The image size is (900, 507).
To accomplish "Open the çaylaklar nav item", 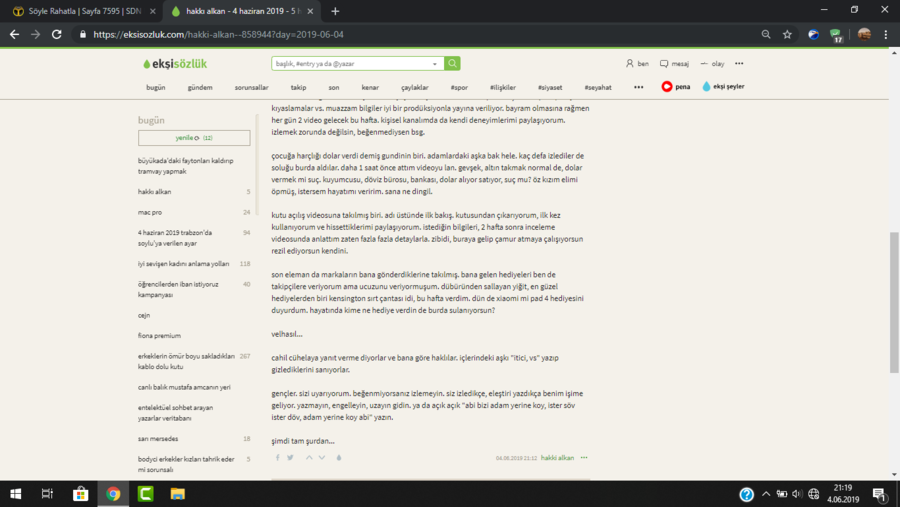I will pyautogui.click(x=415, y=87).
